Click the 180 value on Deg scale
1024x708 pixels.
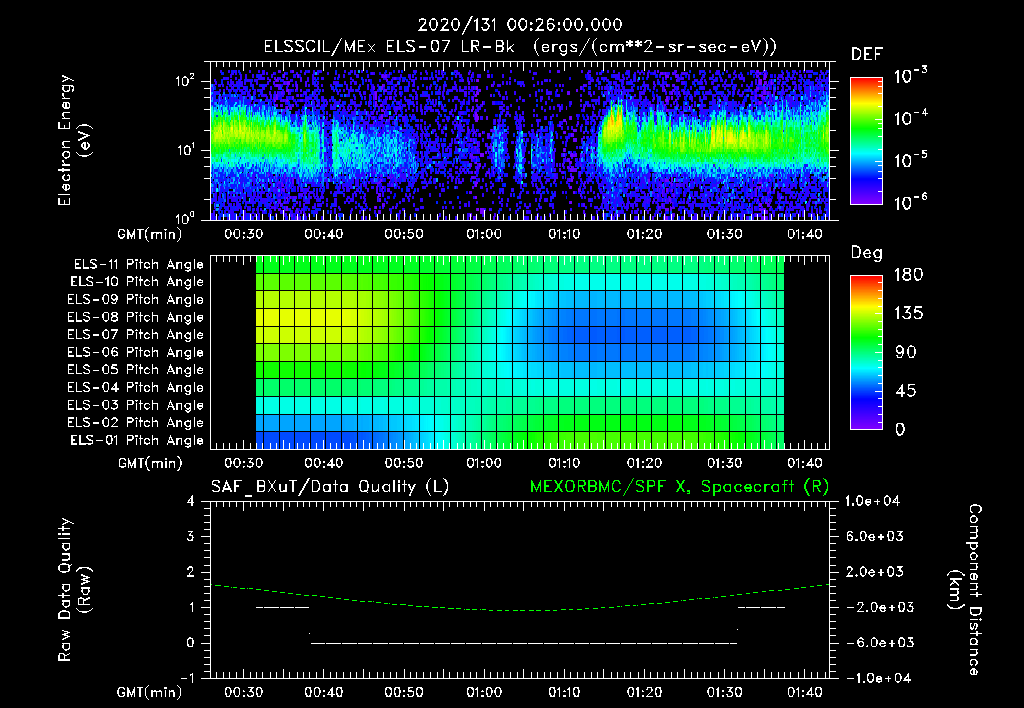(x=908, y=275)
